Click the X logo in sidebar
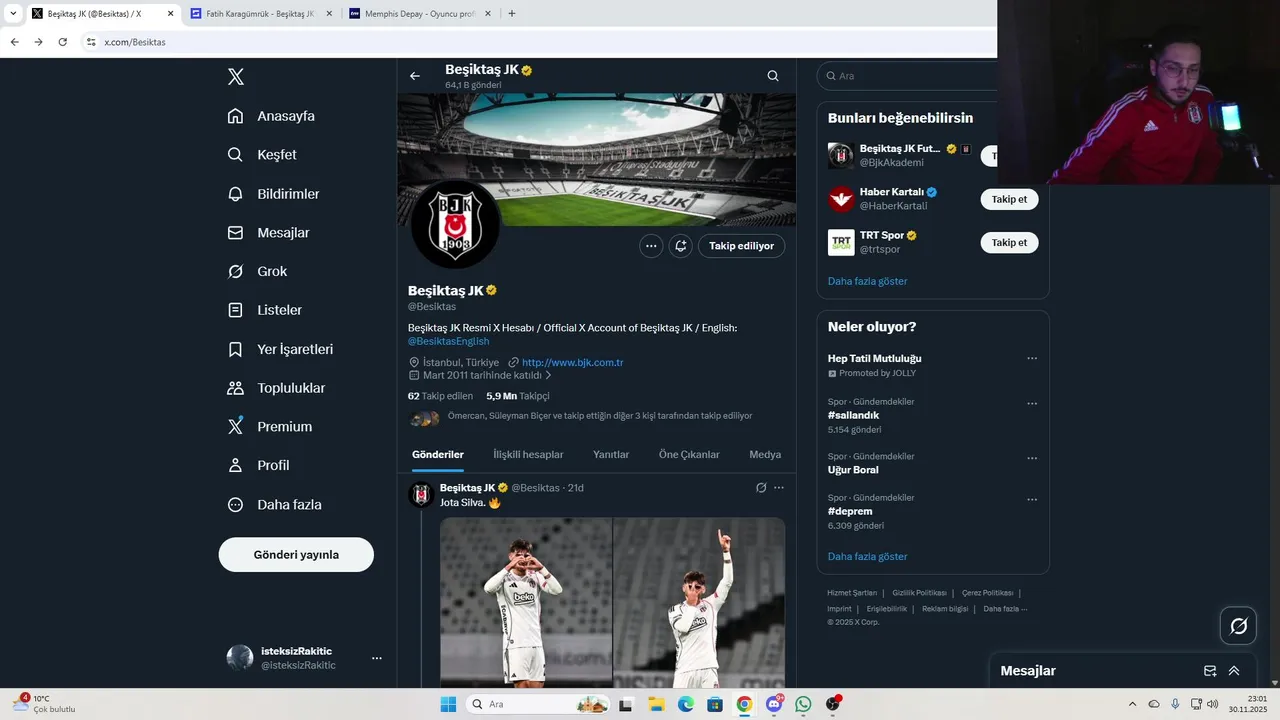The width and height of the screenshot is (1280, 720). pos(236,77)
